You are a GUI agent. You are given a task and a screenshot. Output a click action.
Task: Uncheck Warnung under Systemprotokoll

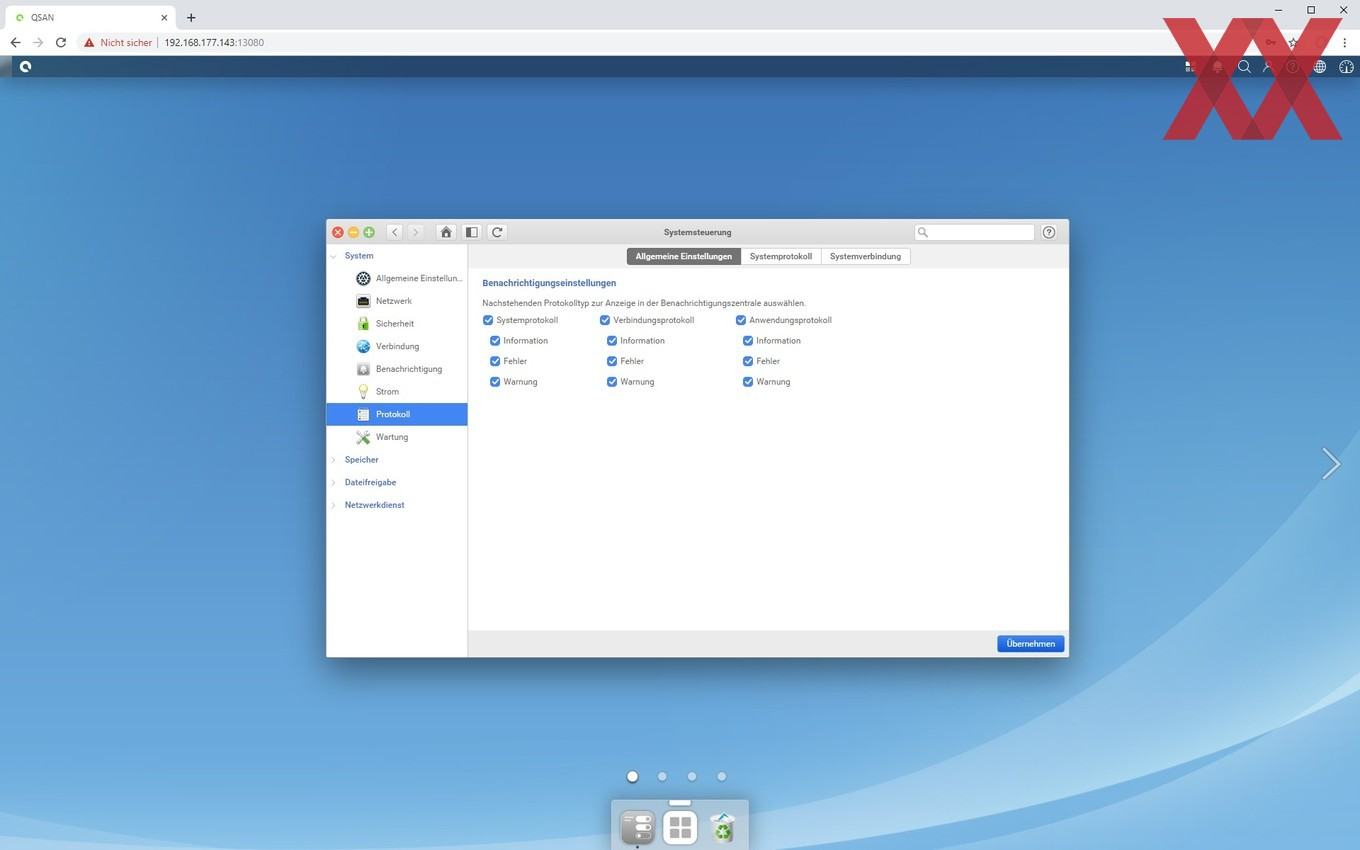click(495, 382)
